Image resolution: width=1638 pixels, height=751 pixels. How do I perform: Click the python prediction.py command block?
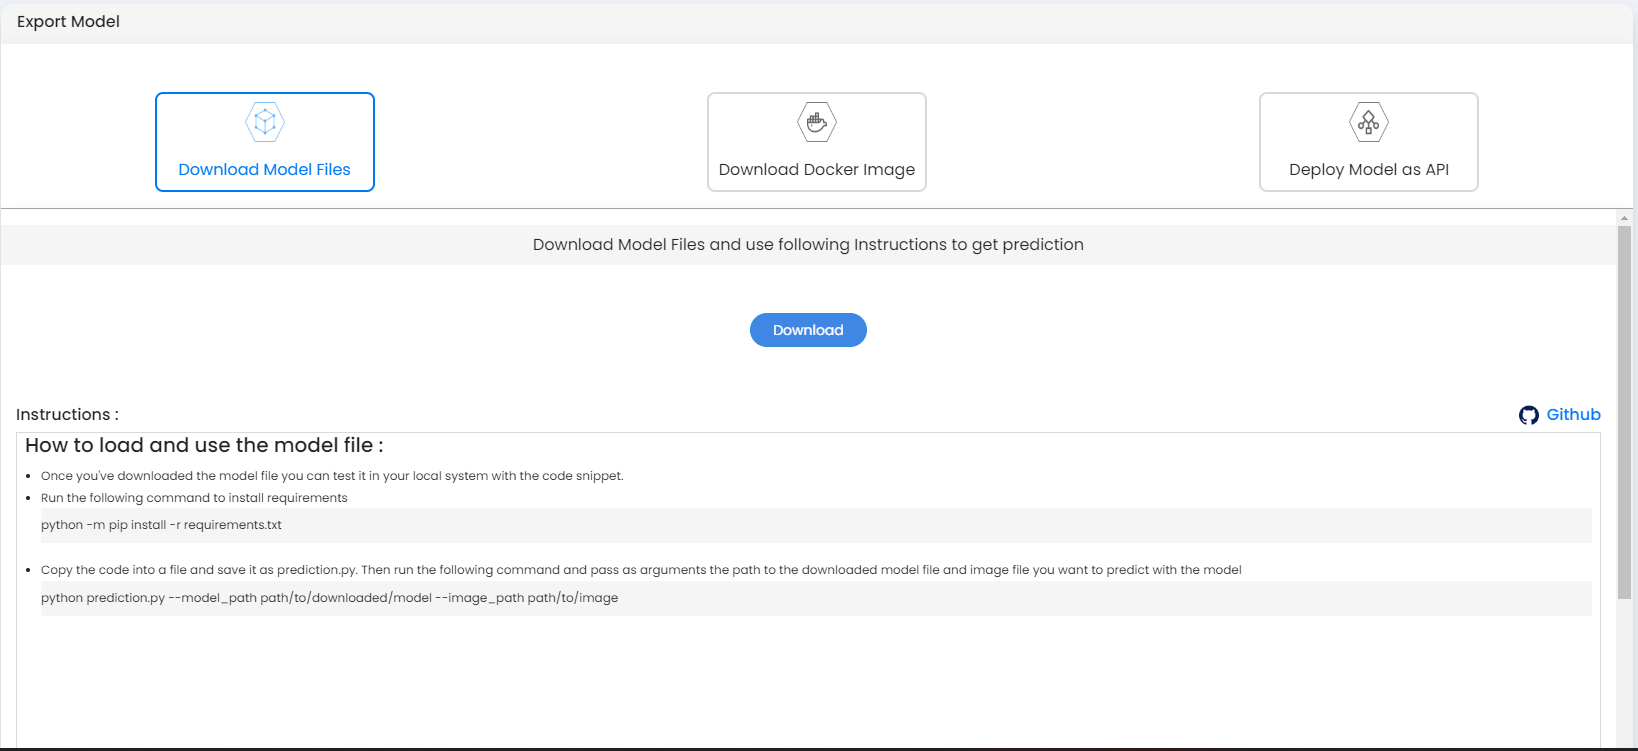point(816,598)
